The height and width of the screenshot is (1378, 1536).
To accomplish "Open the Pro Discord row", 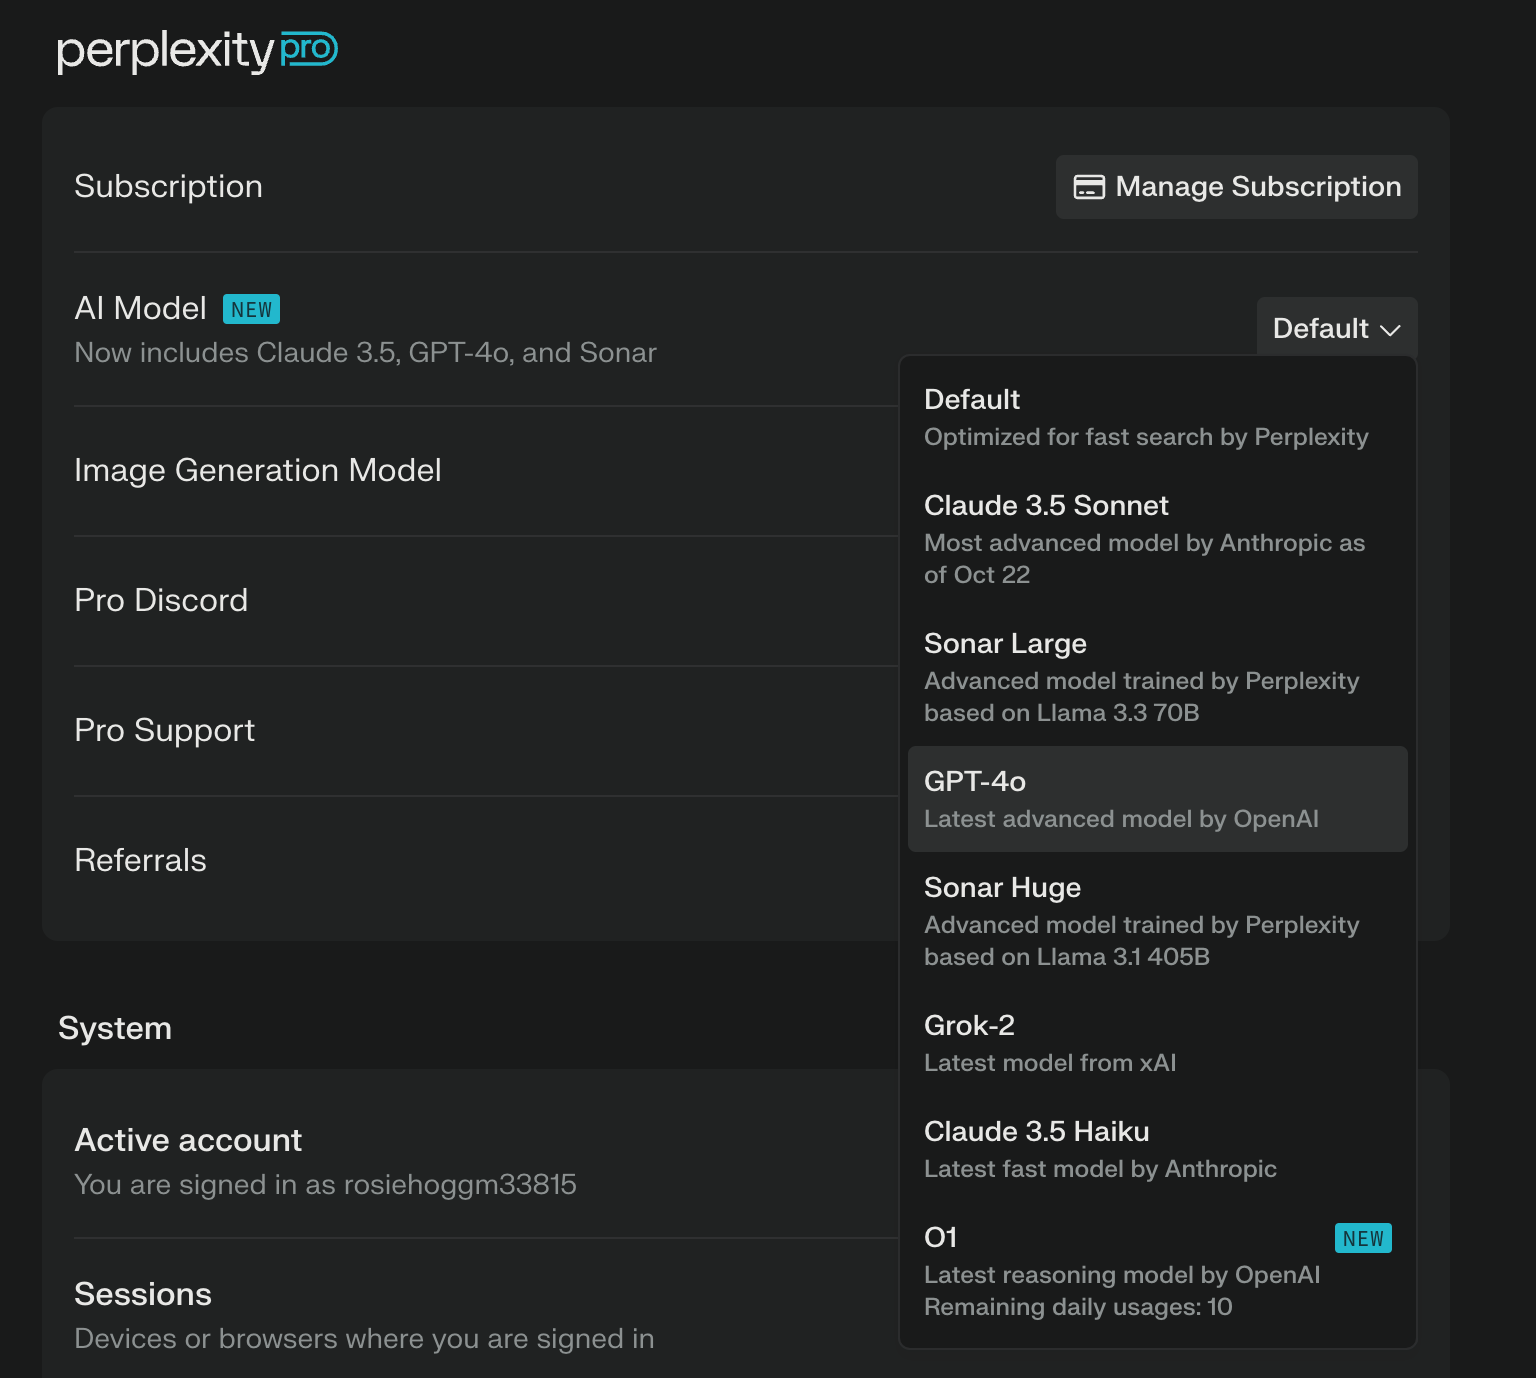I will coord(486,600).
